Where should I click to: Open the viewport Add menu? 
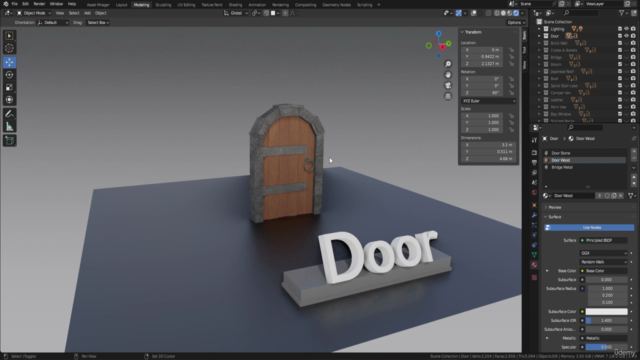tap(87, 13)
